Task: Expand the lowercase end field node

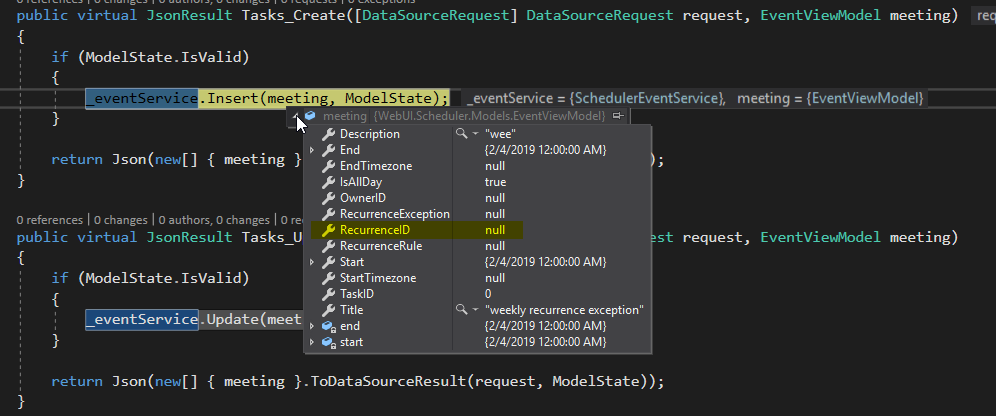Action: [x=312, y=326]
